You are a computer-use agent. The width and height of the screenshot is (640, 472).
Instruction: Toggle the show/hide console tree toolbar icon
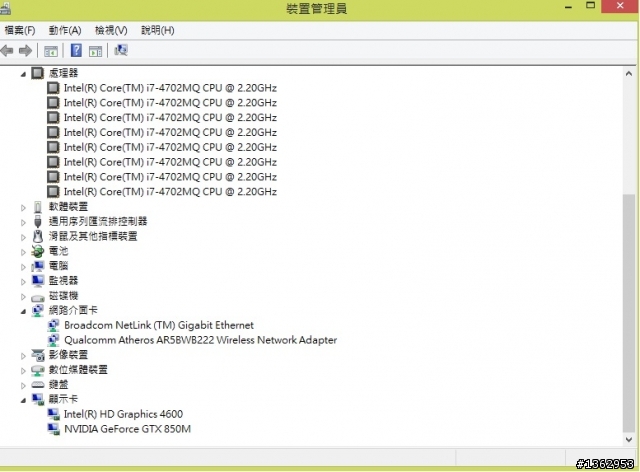51,51
